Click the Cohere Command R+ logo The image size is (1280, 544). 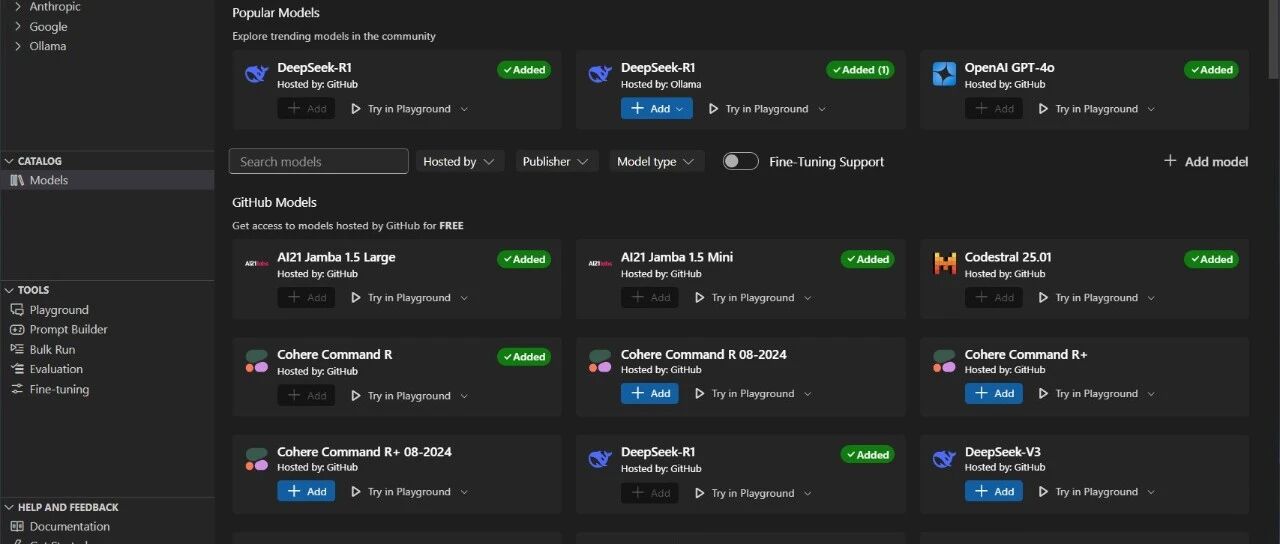tap(944, 361)
